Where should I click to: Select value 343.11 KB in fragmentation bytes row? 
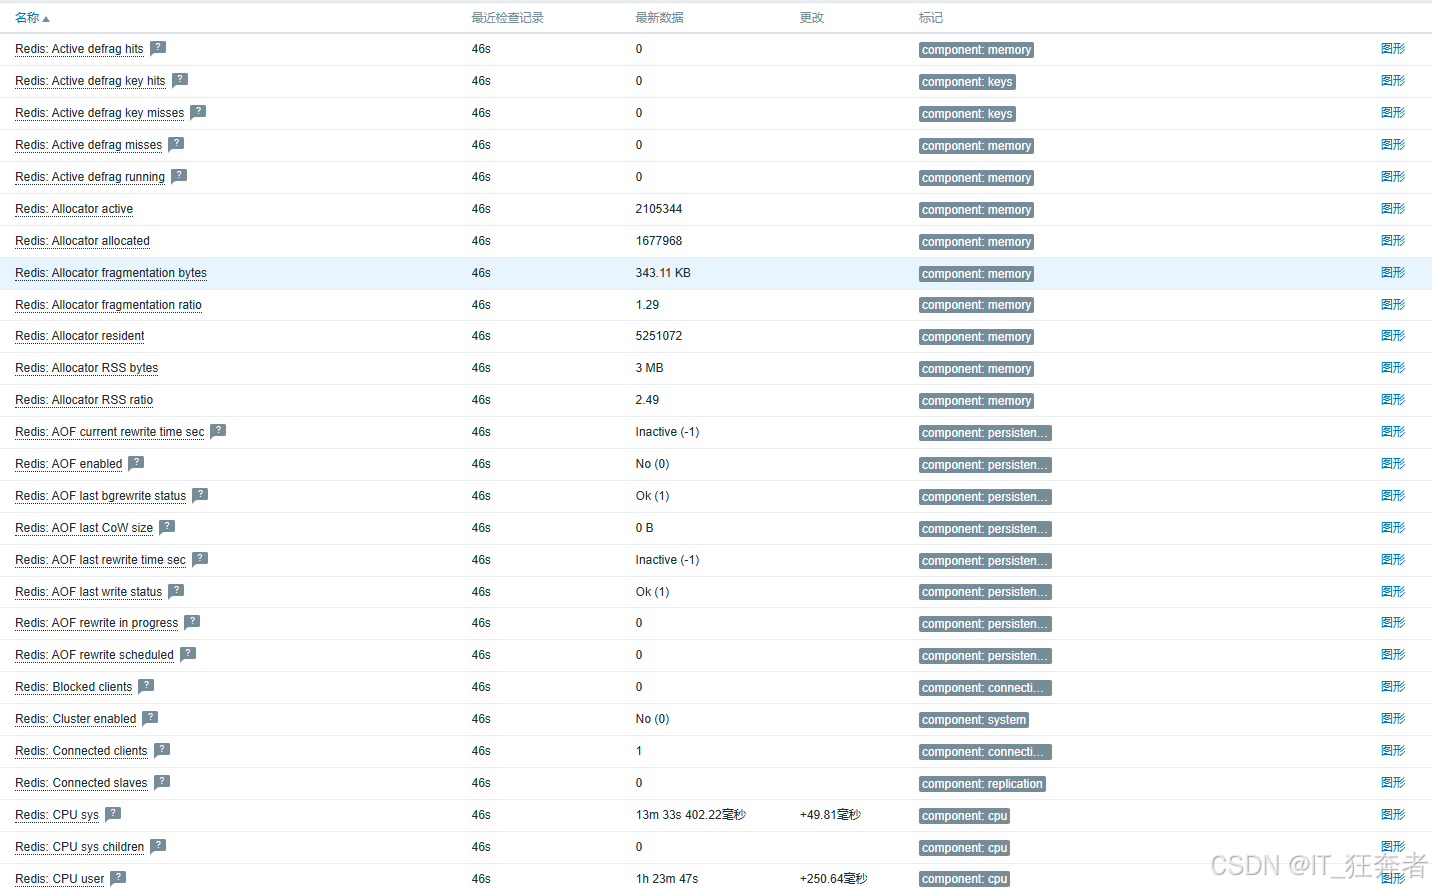point(663,273)
